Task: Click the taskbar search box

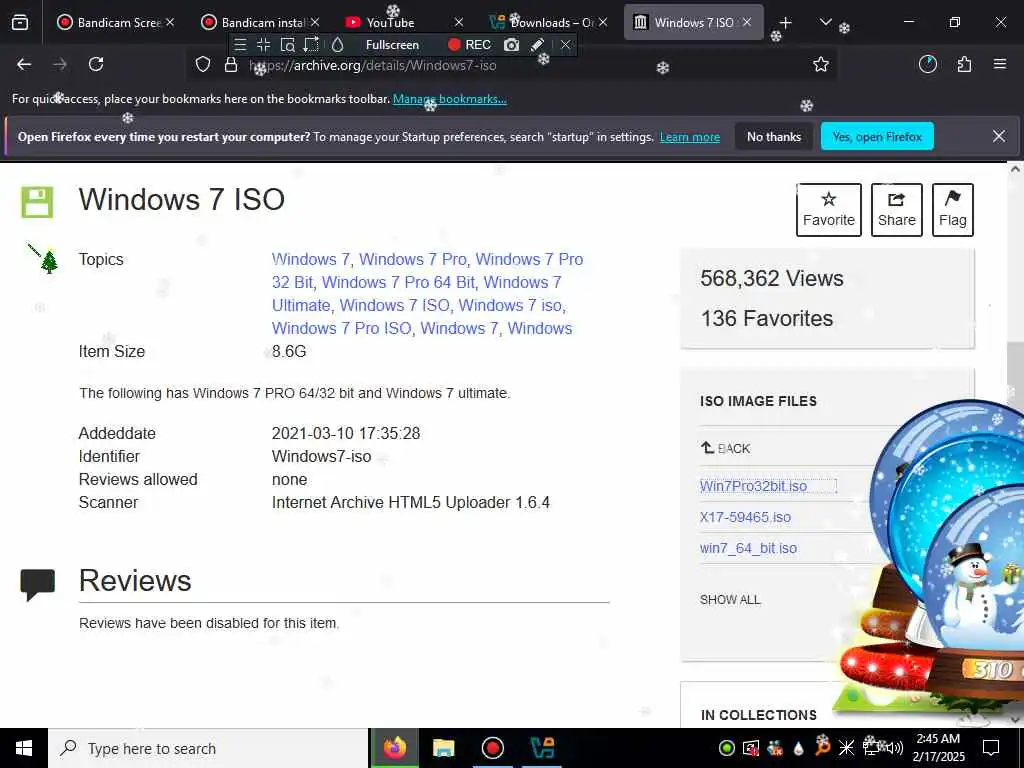Action: (208, 748)
